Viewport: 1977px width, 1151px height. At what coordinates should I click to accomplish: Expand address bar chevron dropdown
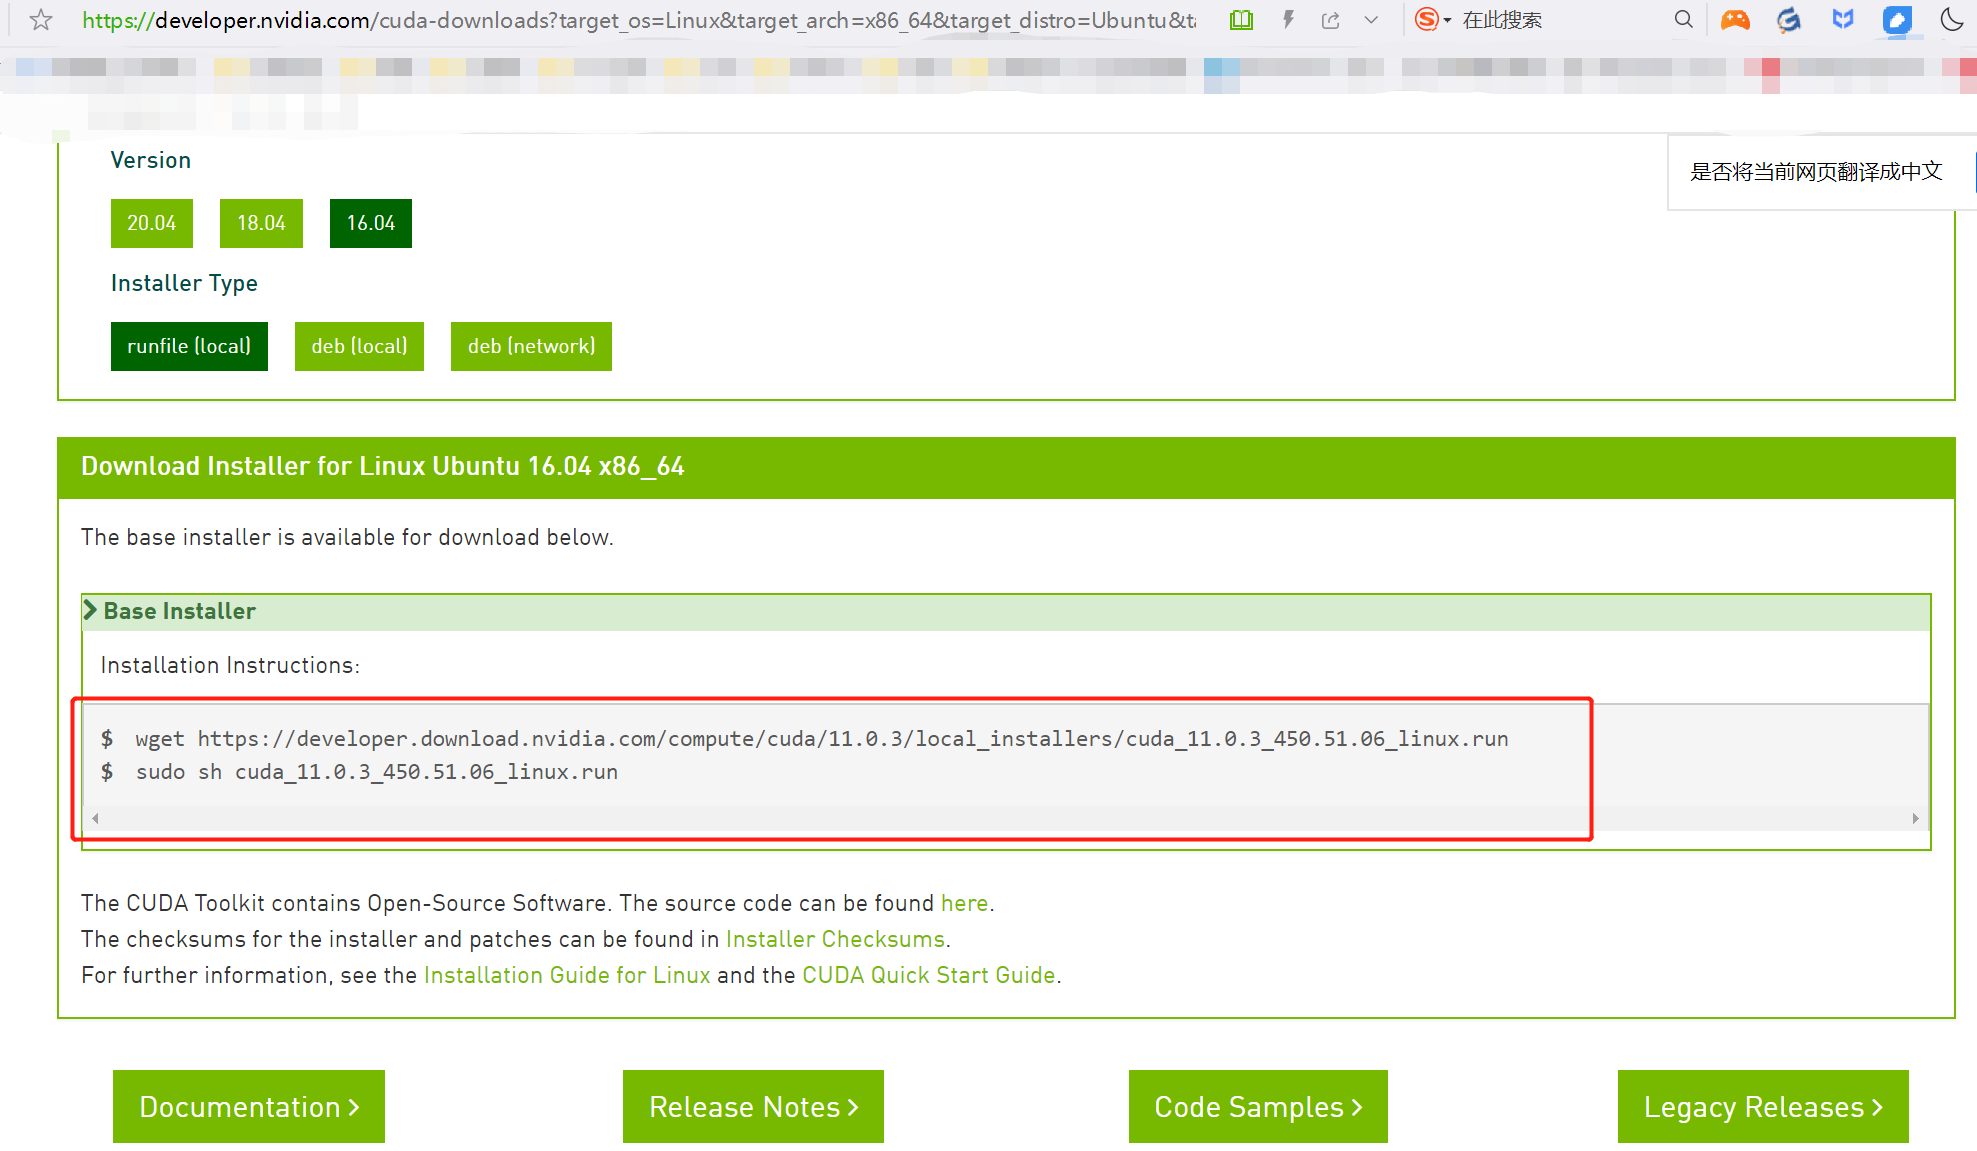click(x=1371, y=20)
